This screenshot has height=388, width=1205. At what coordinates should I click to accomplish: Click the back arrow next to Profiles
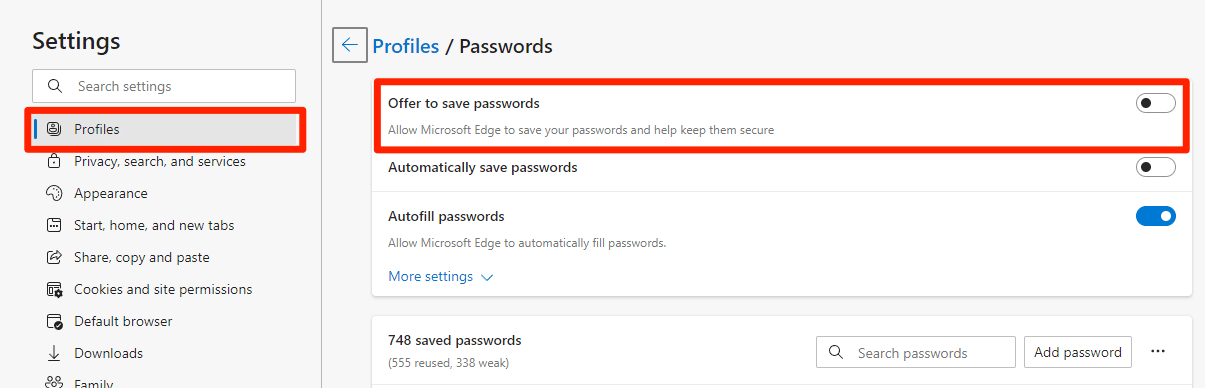click(350, 45)
